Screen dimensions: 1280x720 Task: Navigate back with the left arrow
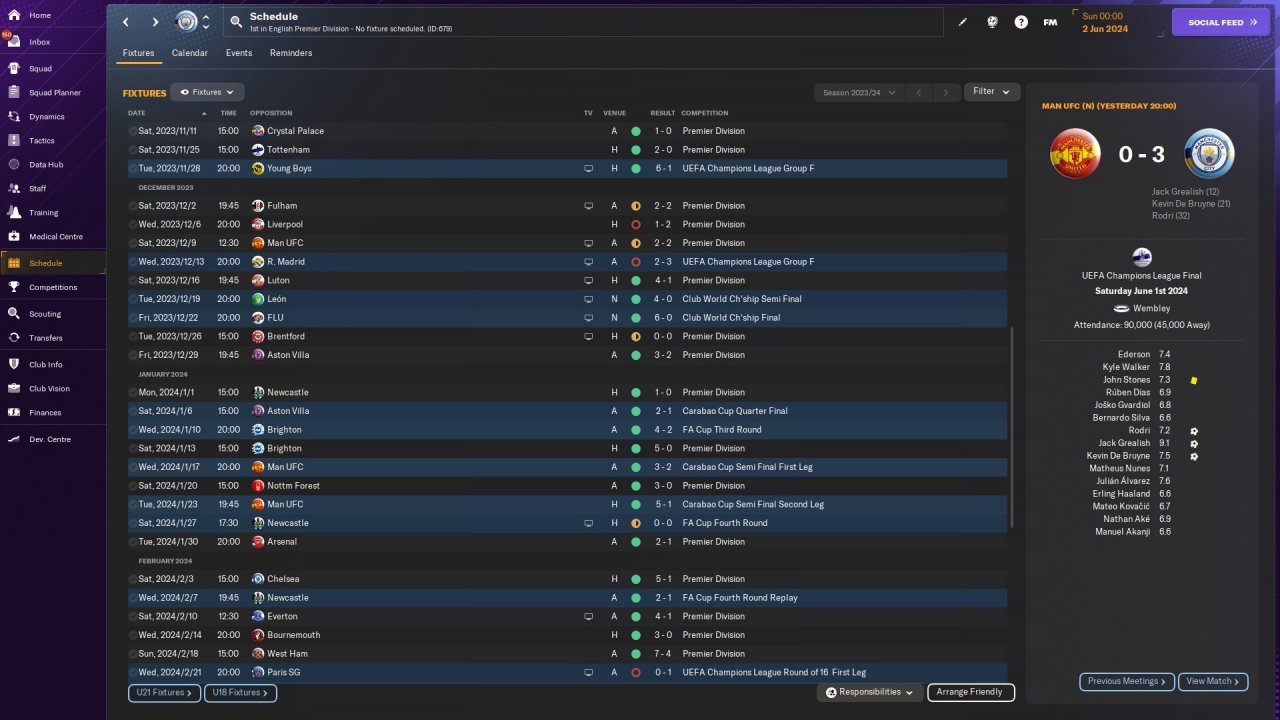(x=125, y=22)
